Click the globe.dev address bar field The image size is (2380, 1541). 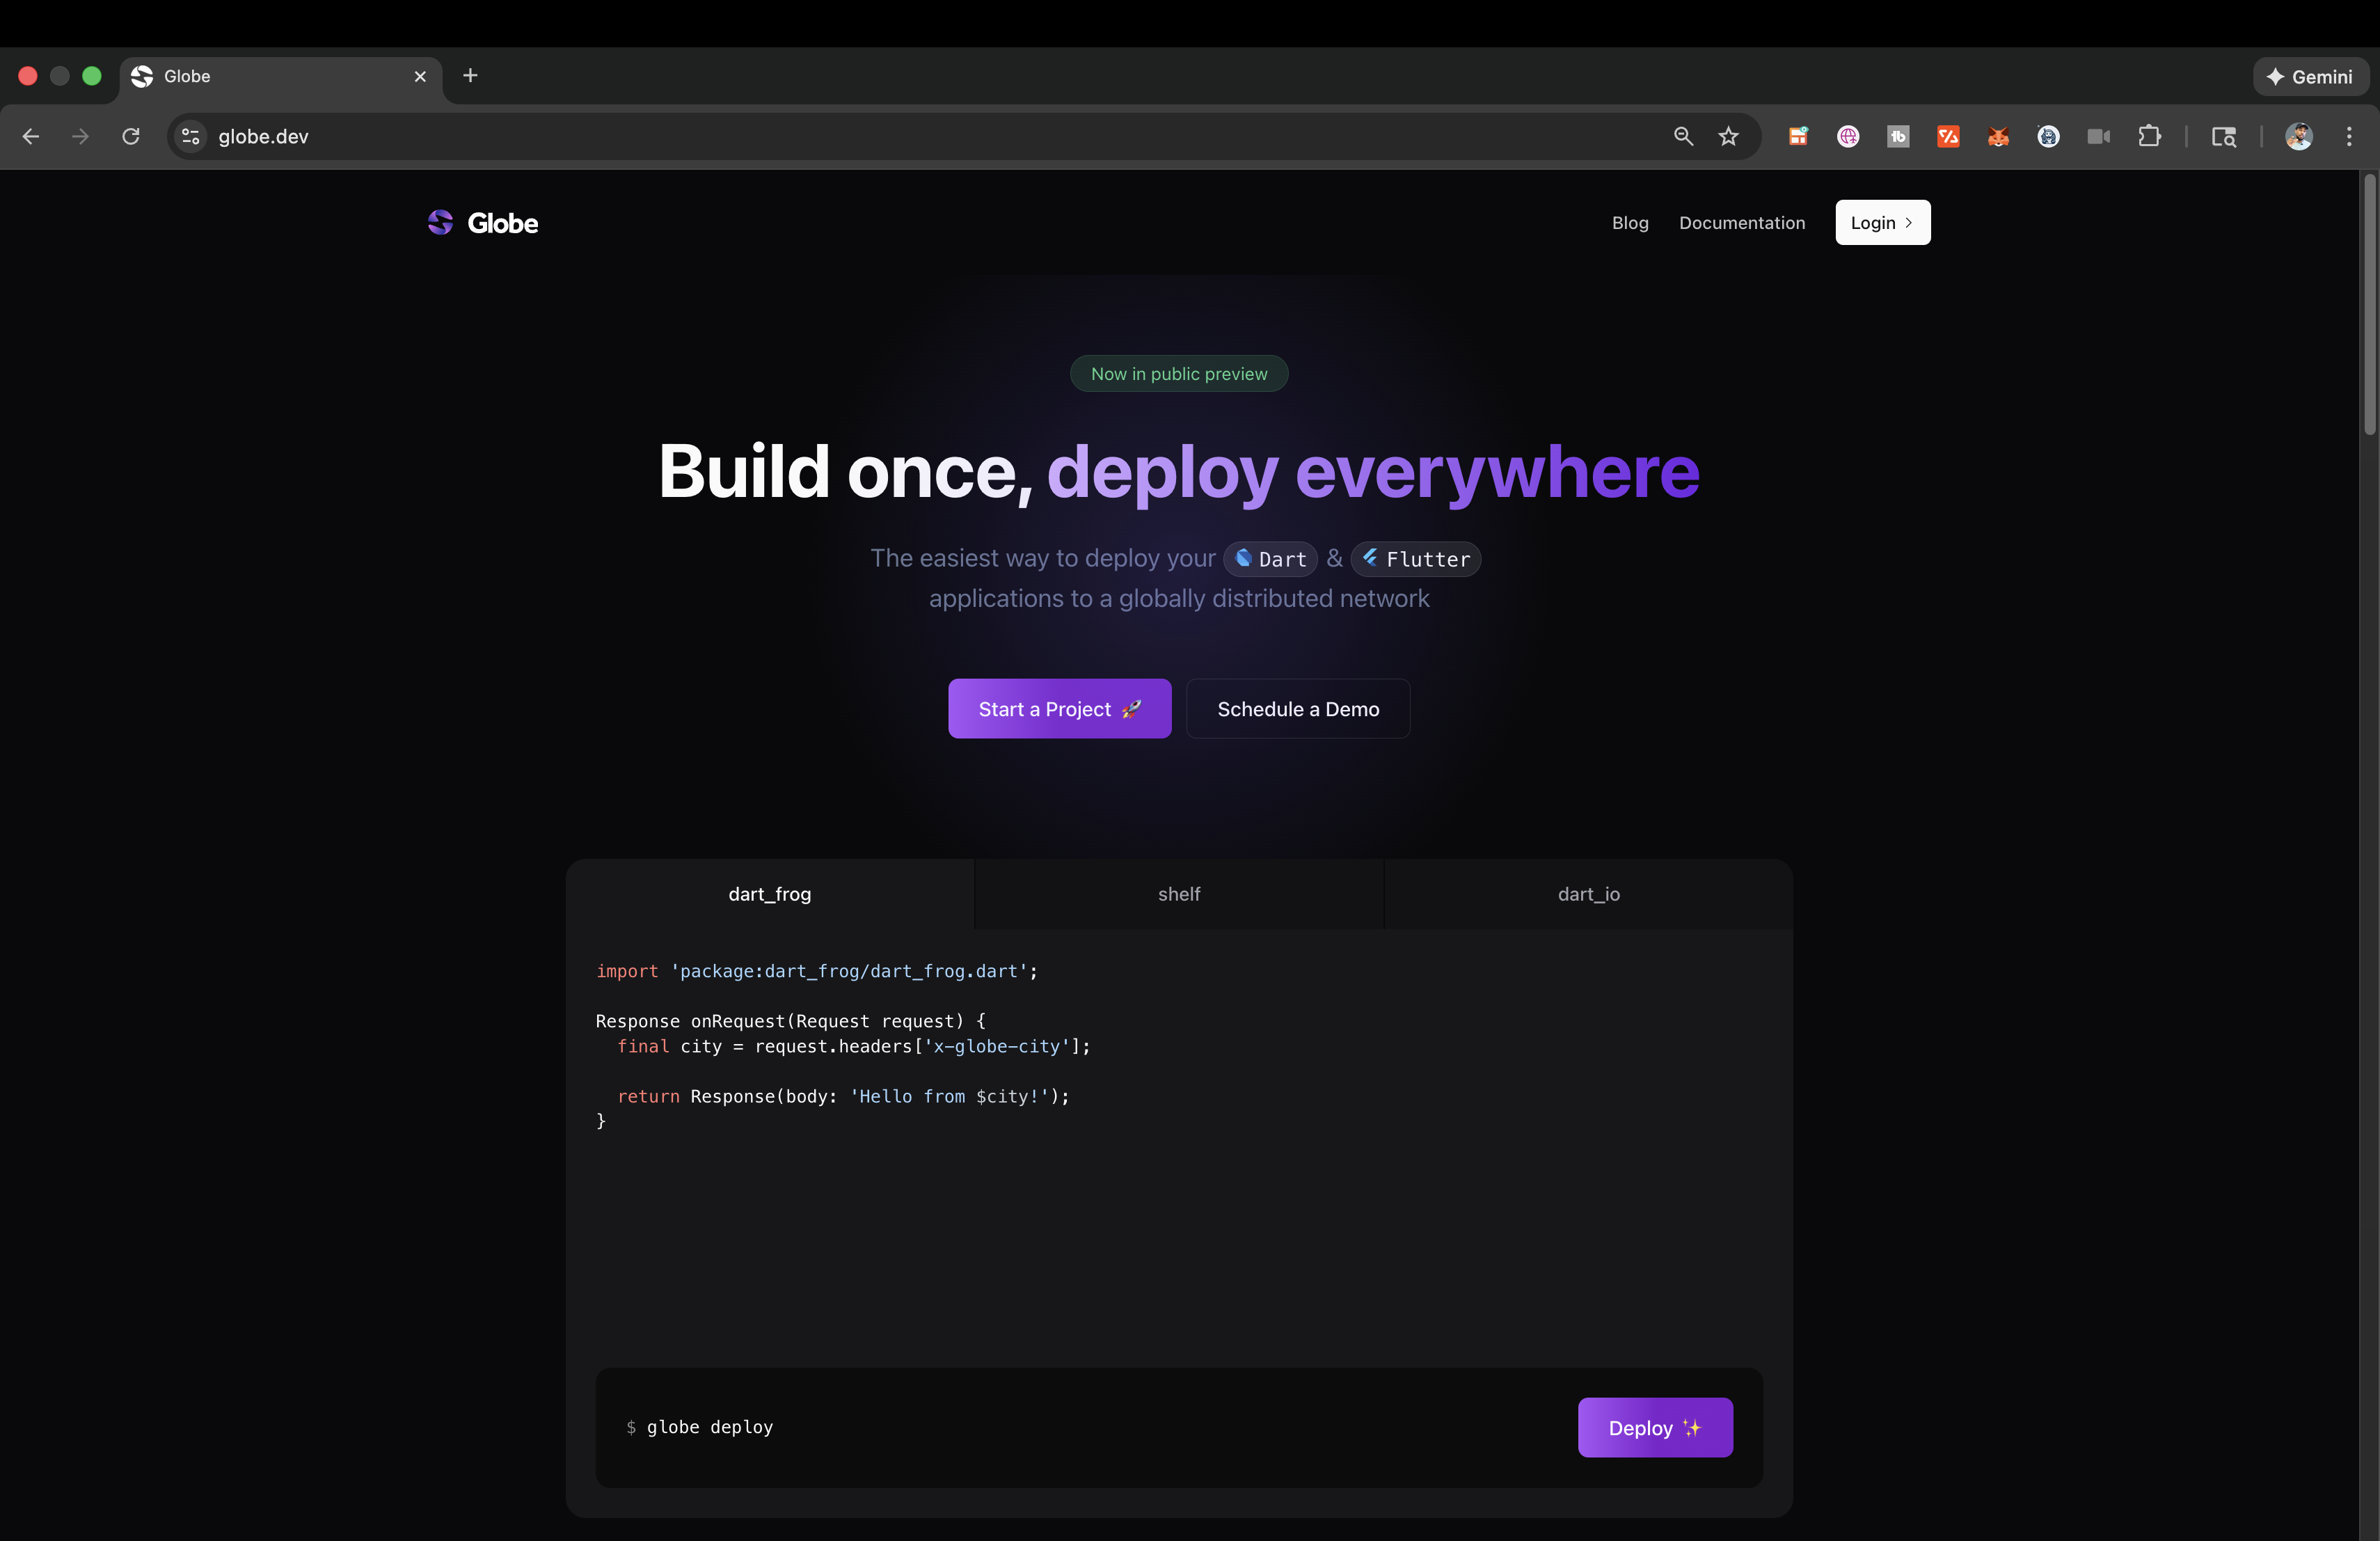coord(900,137)
